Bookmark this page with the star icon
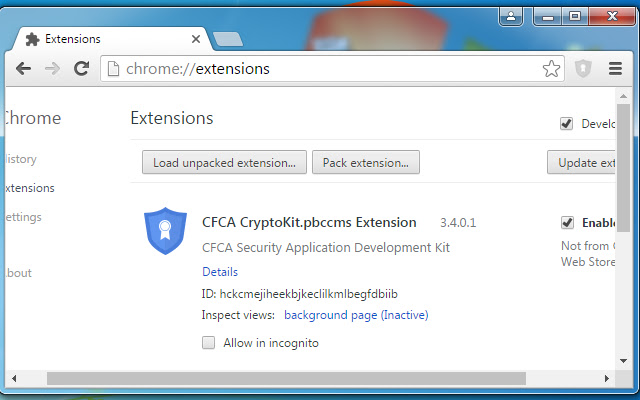Viewport: 640px width, 400px height. point(551,69)
